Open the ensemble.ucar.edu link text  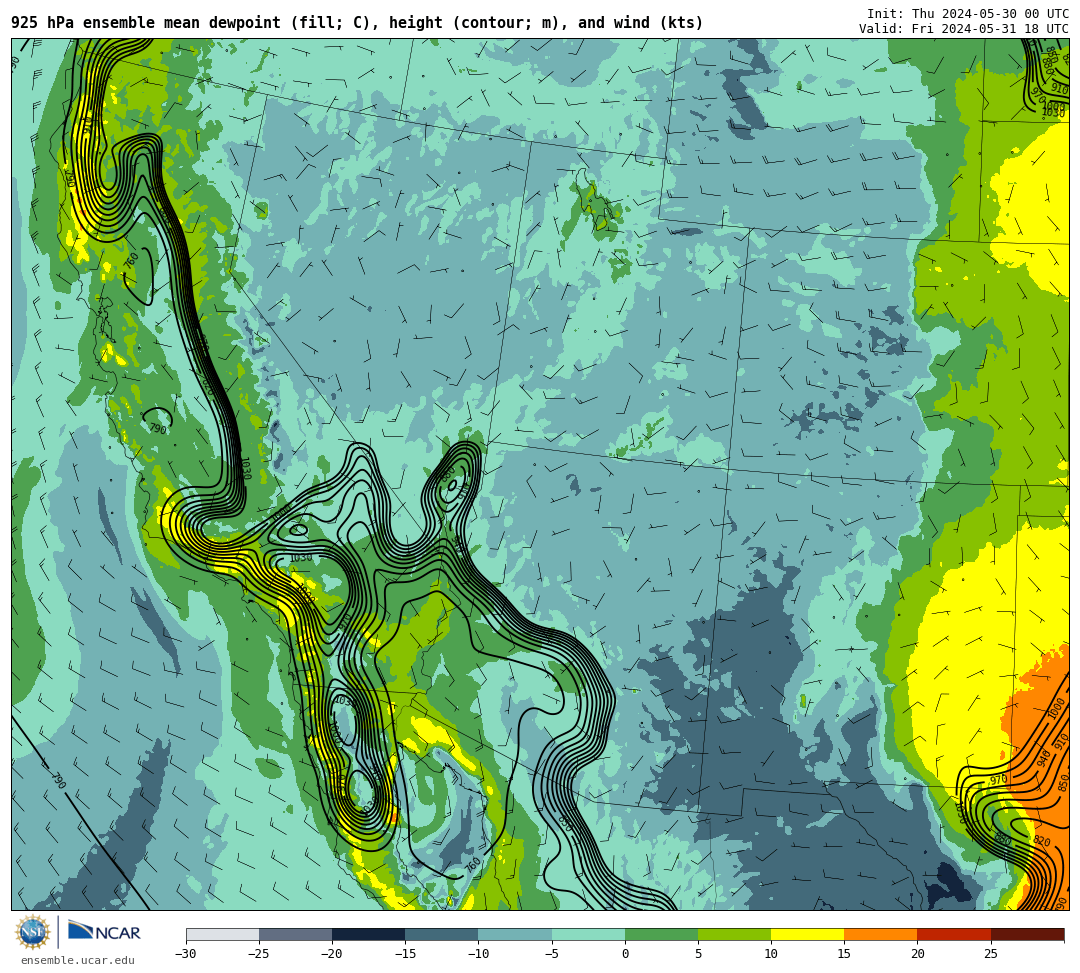click(x=78, y=960)
